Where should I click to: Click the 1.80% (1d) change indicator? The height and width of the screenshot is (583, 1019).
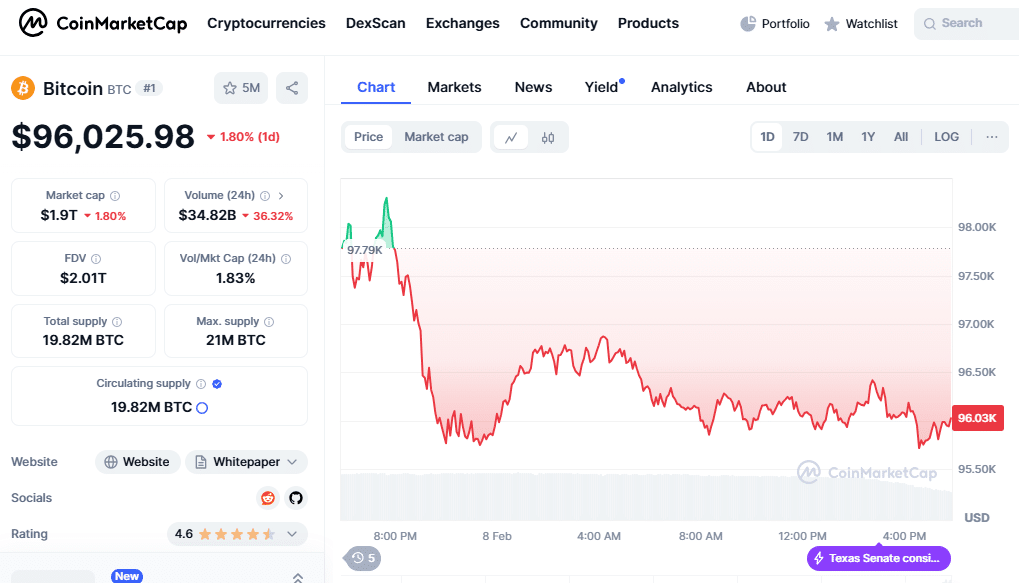click(x=243, y=137)
